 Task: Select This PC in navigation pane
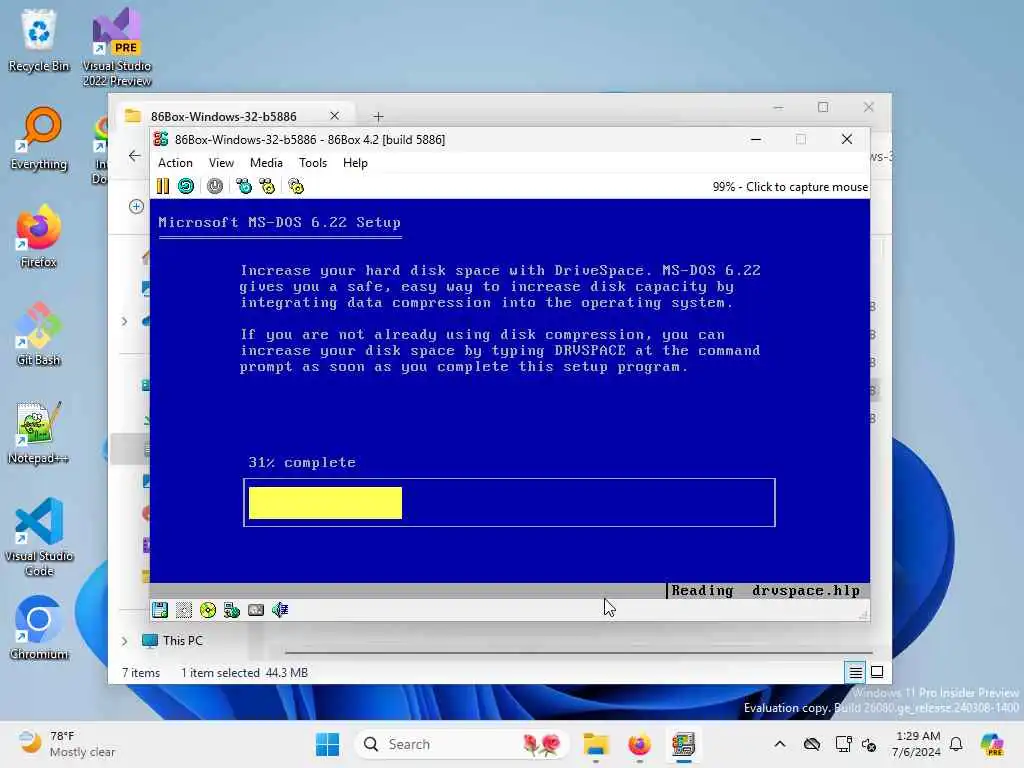[x=182, y=641]
